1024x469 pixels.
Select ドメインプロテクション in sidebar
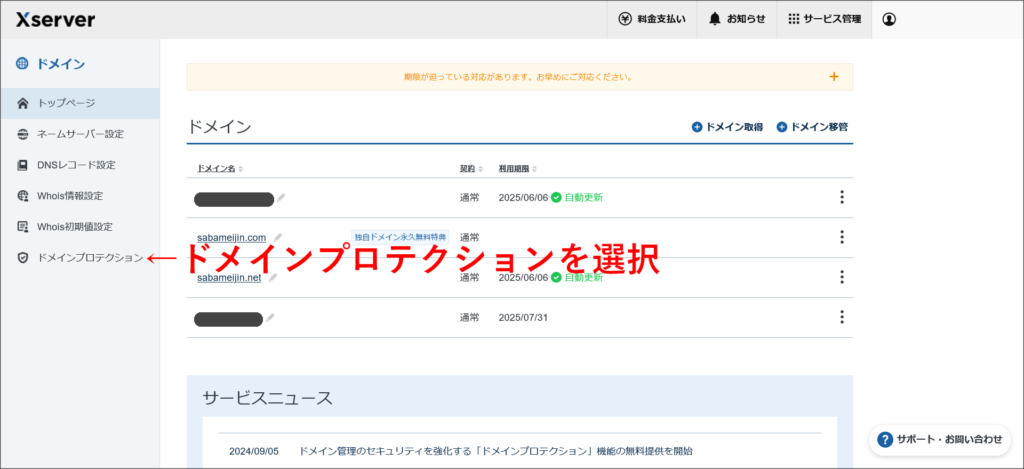(80, 258)
